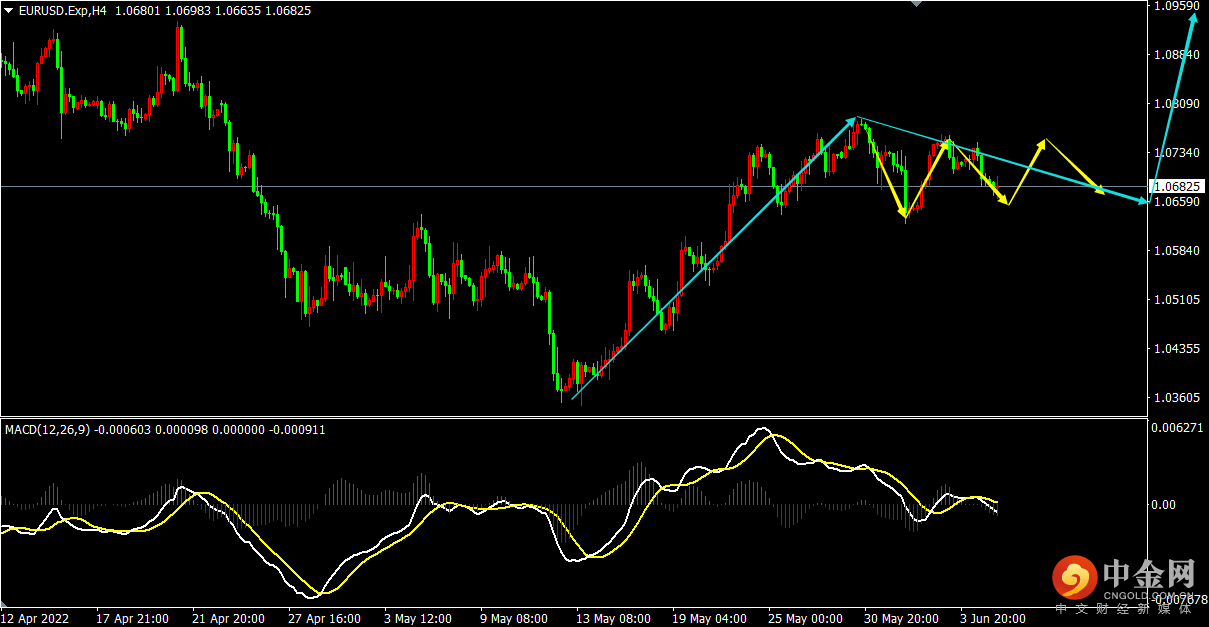
Task: Select the current price tag 1.06825
Action: click(x=1179, y=186)
